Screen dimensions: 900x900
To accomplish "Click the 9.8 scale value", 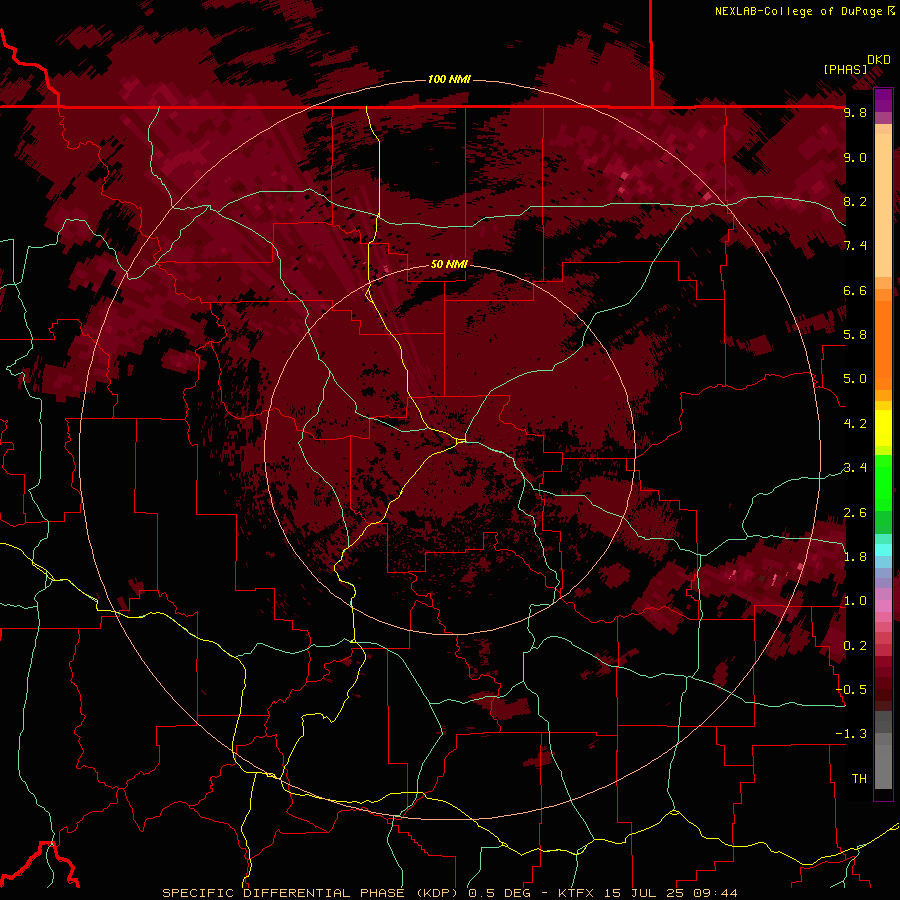I will click(x=855, y=112).
